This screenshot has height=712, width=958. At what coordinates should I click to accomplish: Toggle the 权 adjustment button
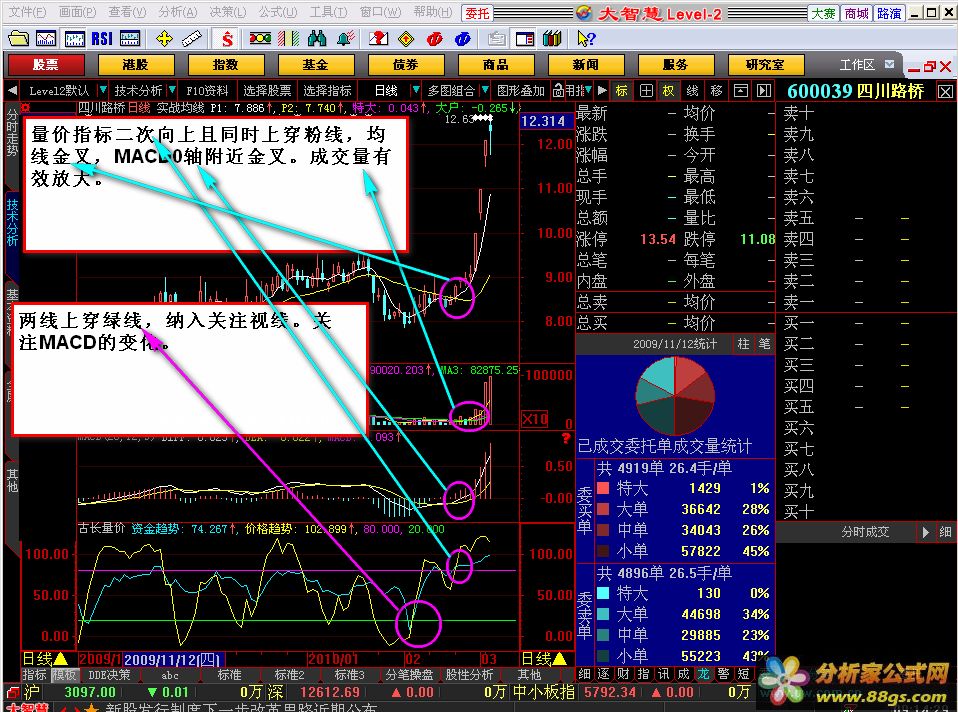pyautogui.click(x=668, y=91)
